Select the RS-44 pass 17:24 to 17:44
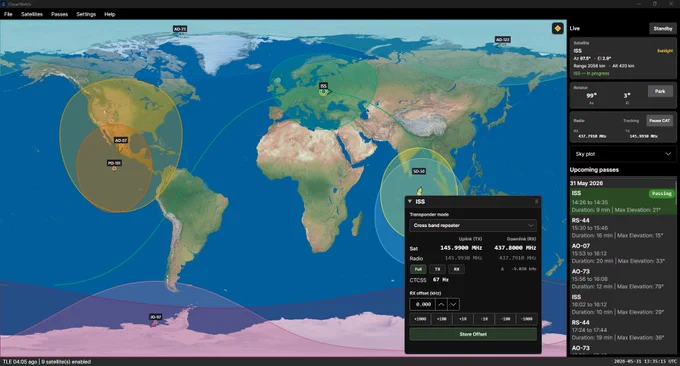The height and width of the screenshot is (366, 680). point(623,330)
